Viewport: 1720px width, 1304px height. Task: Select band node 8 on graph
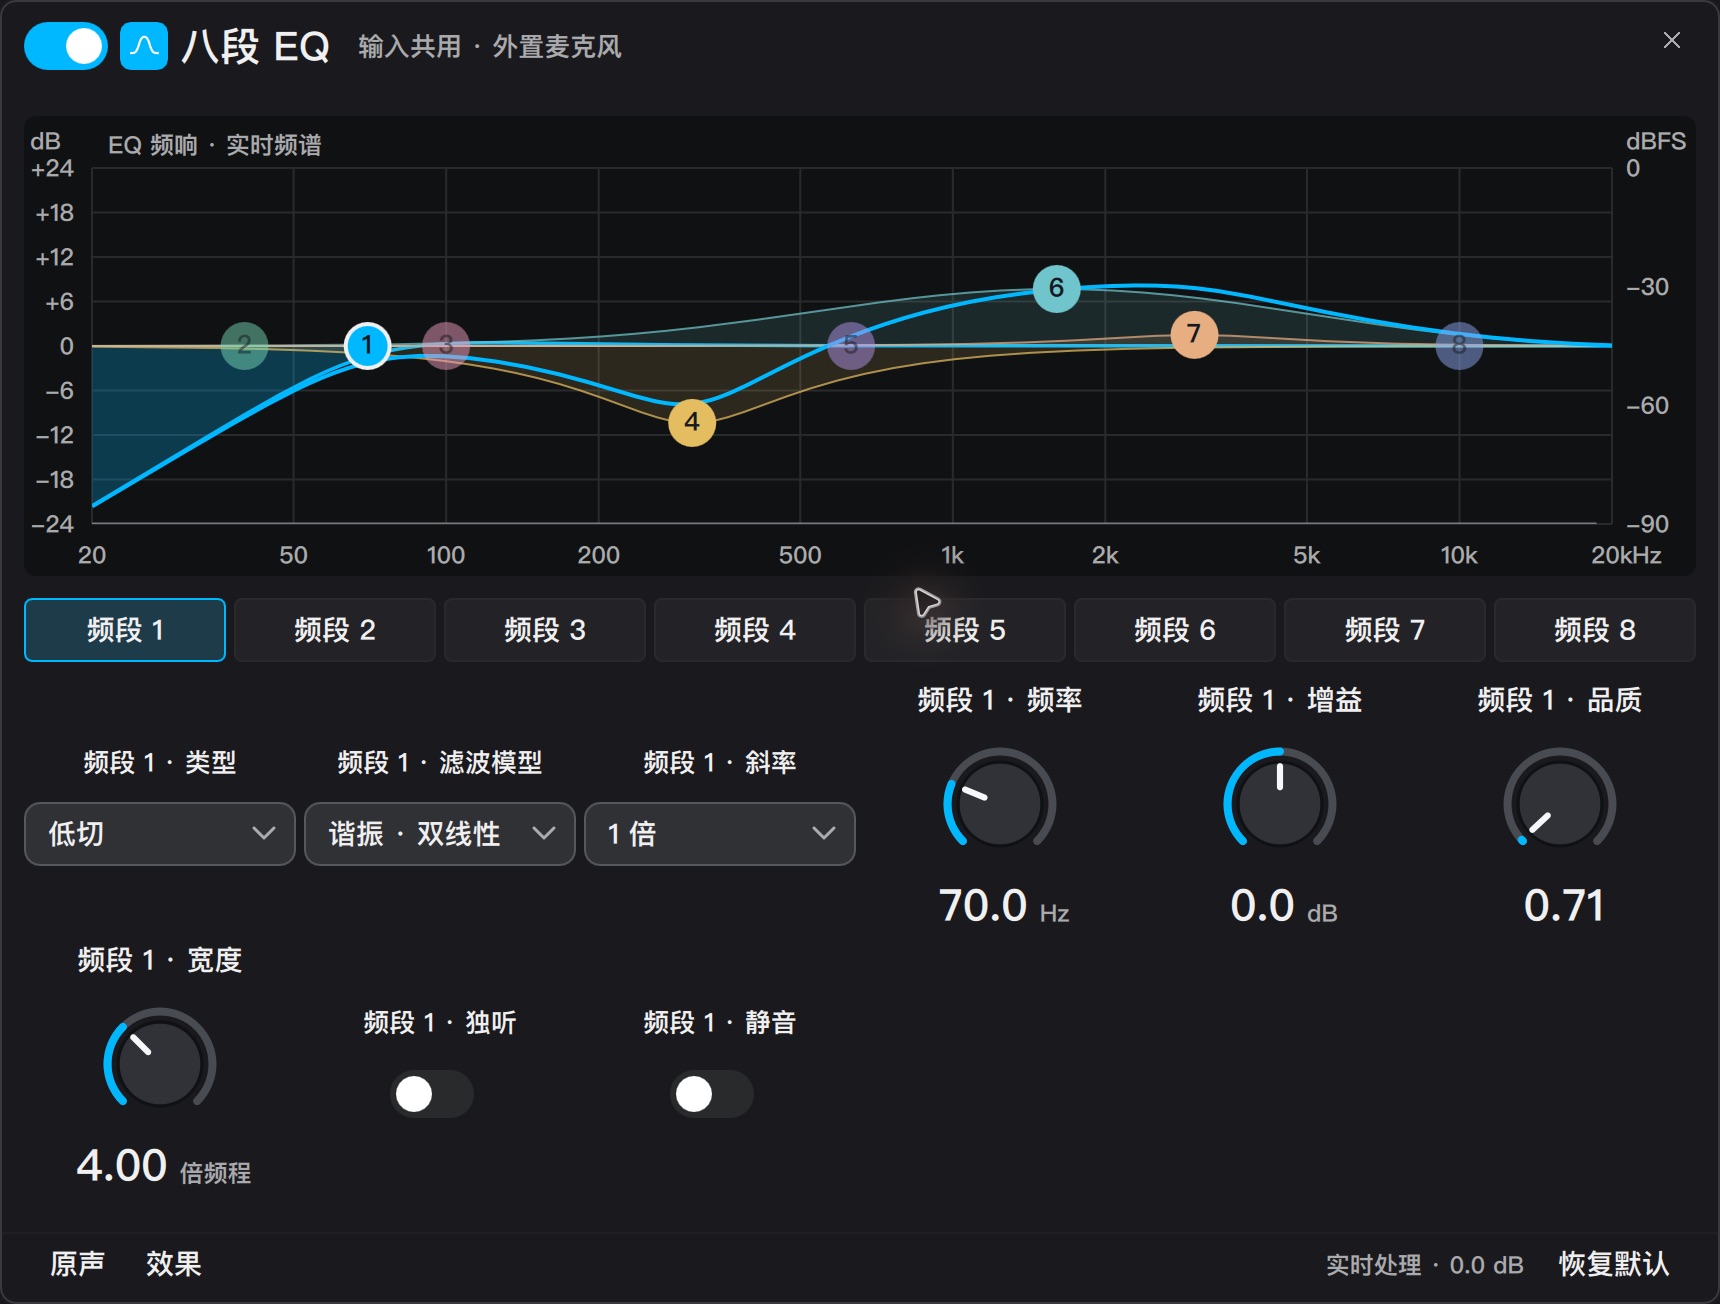coord(1459,346)
